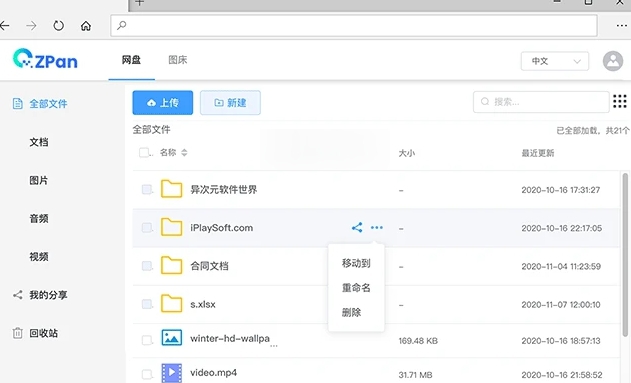The image size is (631, 383).
Task: Select the video.mp4 row checkbox
Action: point(147,375)
